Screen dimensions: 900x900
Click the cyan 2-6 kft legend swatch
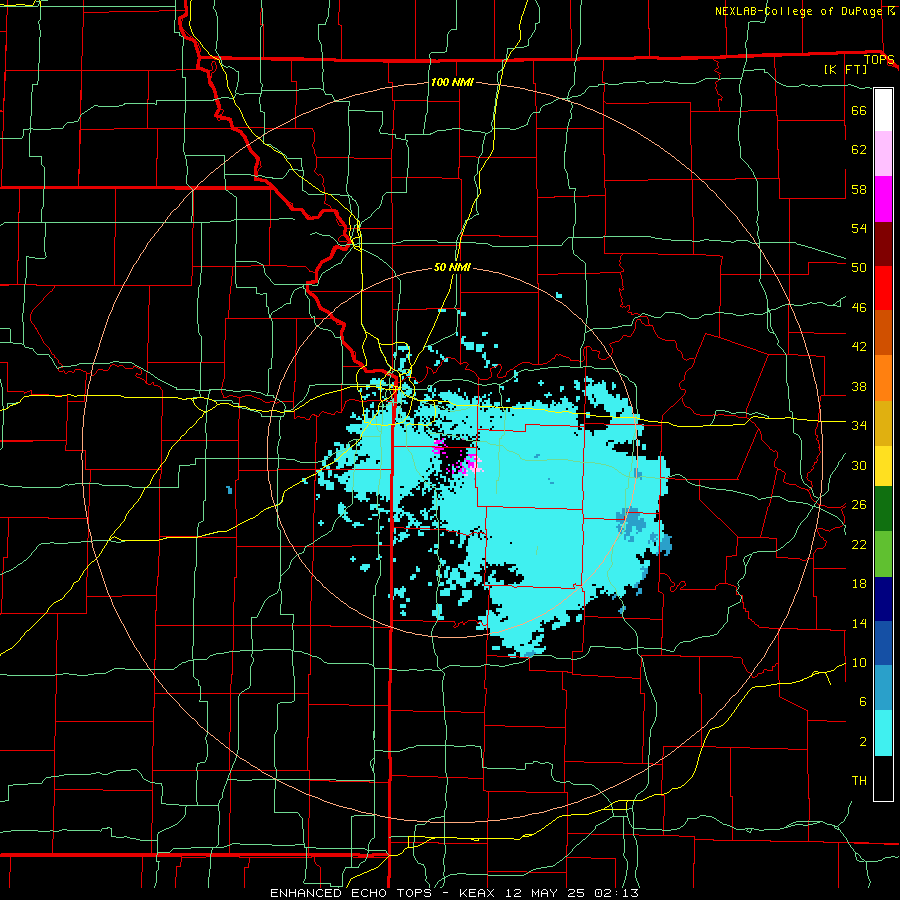[883, 733]
